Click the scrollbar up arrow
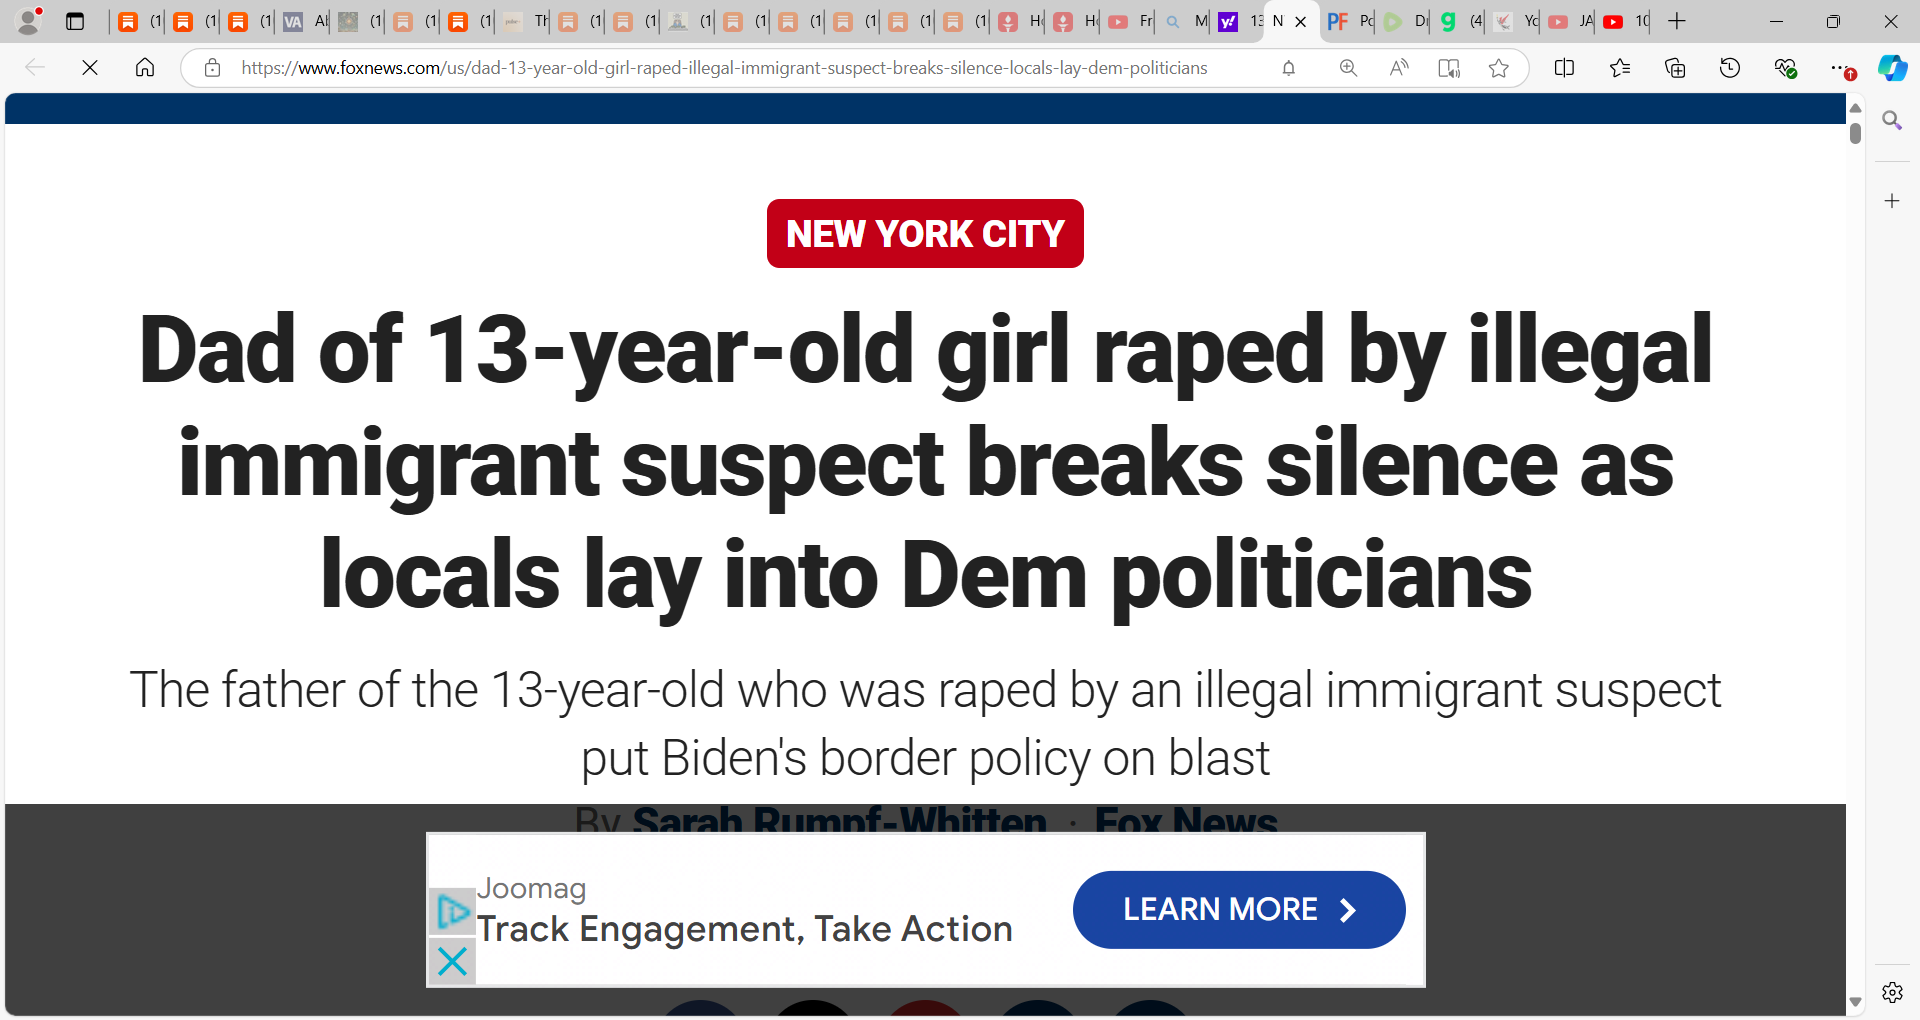This screenshot has width=1920, height=1020. pyautogui.click(x=1855, y=108)
